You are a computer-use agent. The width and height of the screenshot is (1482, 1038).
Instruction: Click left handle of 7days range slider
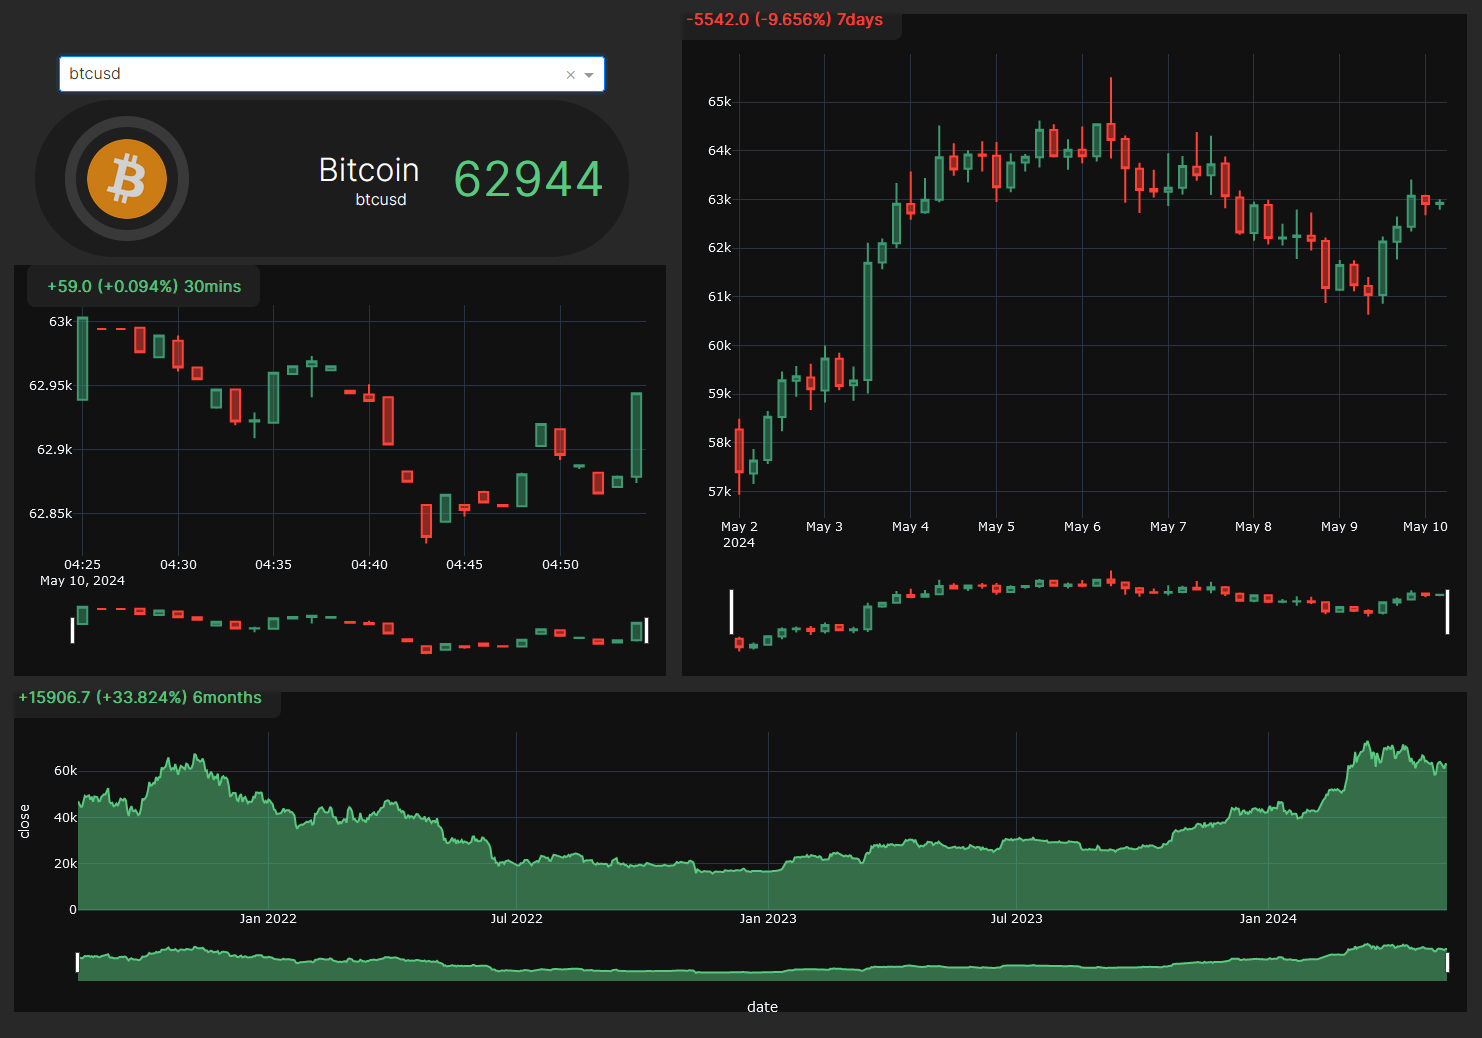[732, 611]
